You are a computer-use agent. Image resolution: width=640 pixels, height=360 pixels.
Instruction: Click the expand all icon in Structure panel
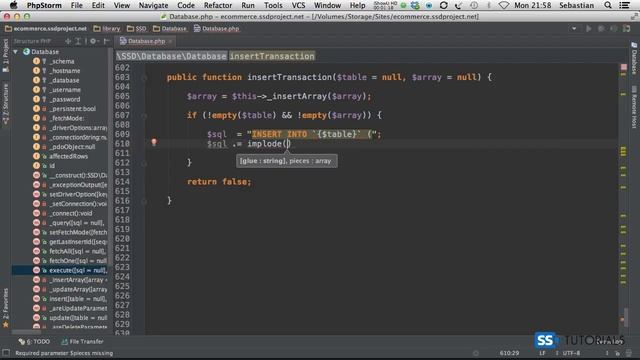point(68,41)
